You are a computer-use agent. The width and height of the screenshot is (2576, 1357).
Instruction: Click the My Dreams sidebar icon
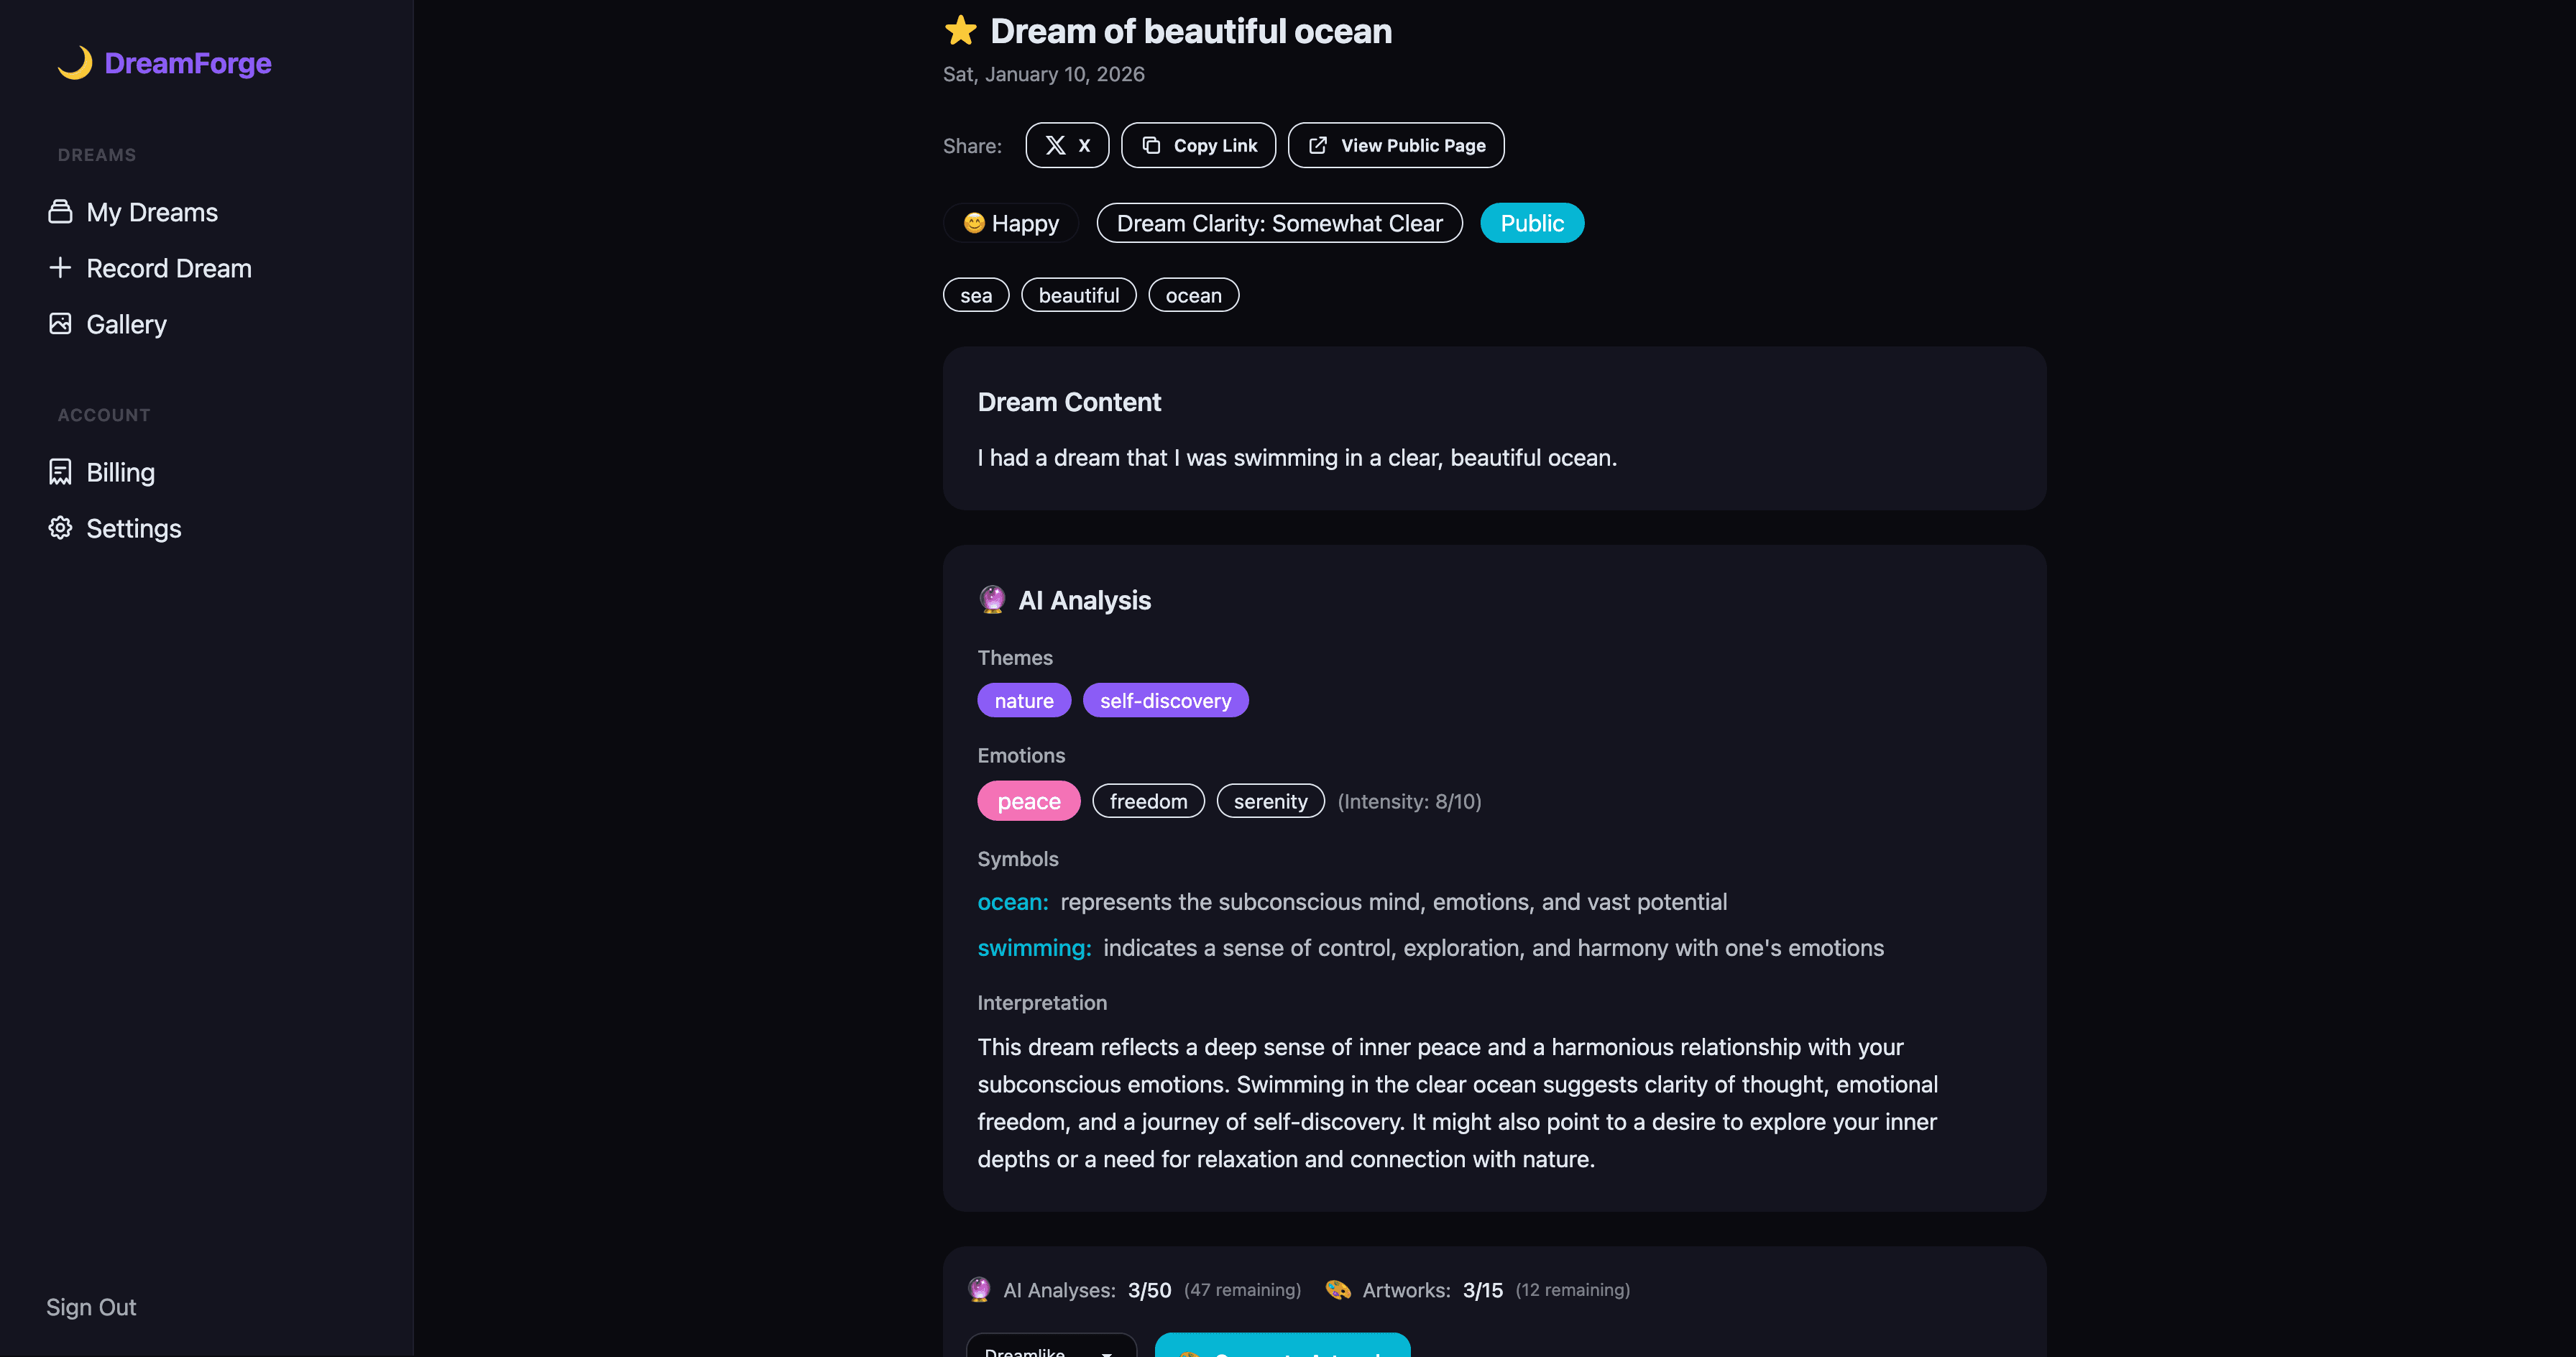coord(60,212)
